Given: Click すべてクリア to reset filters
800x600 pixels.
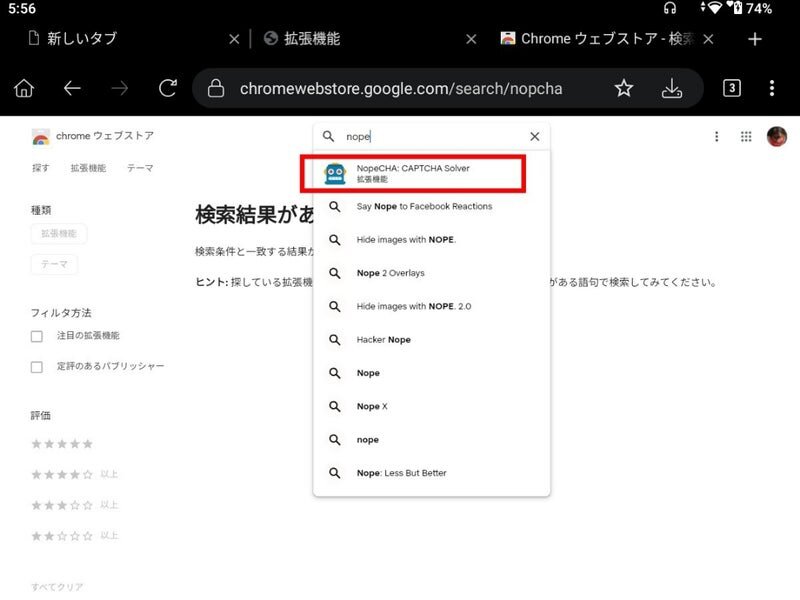Looking at the screenshot, I should point(57,587).
